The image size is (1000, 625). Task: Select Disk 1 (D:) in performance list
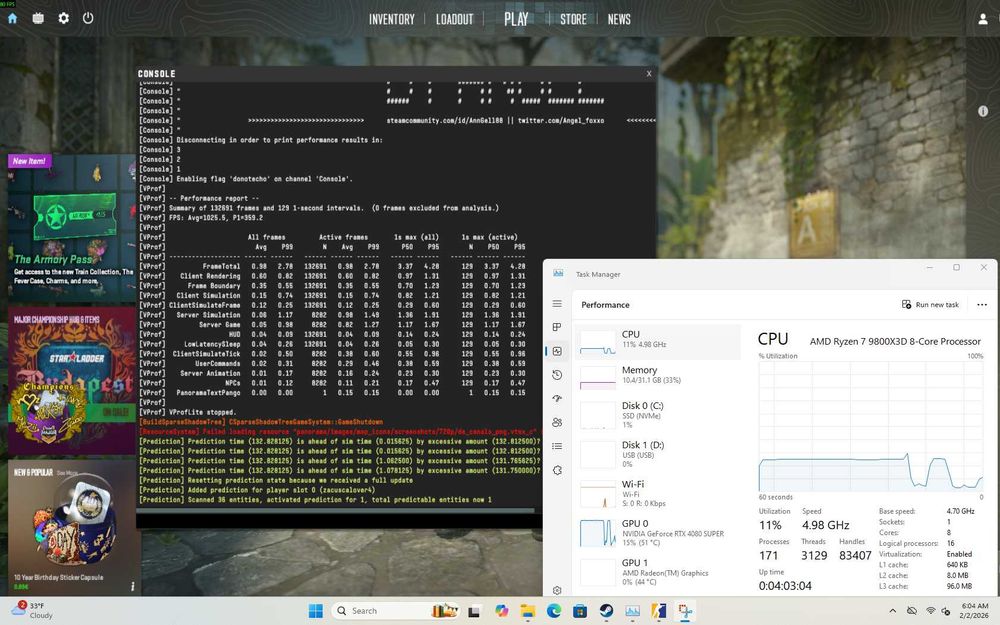[658, 454]
